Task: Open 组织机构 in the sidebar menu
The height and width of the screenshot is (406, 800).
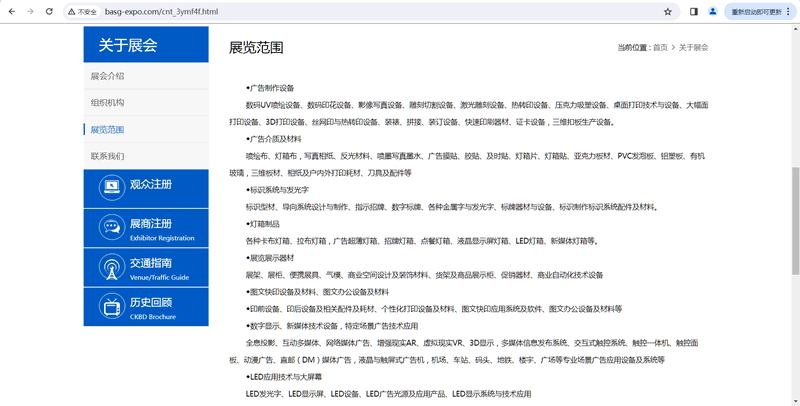Action: point(107,103)
